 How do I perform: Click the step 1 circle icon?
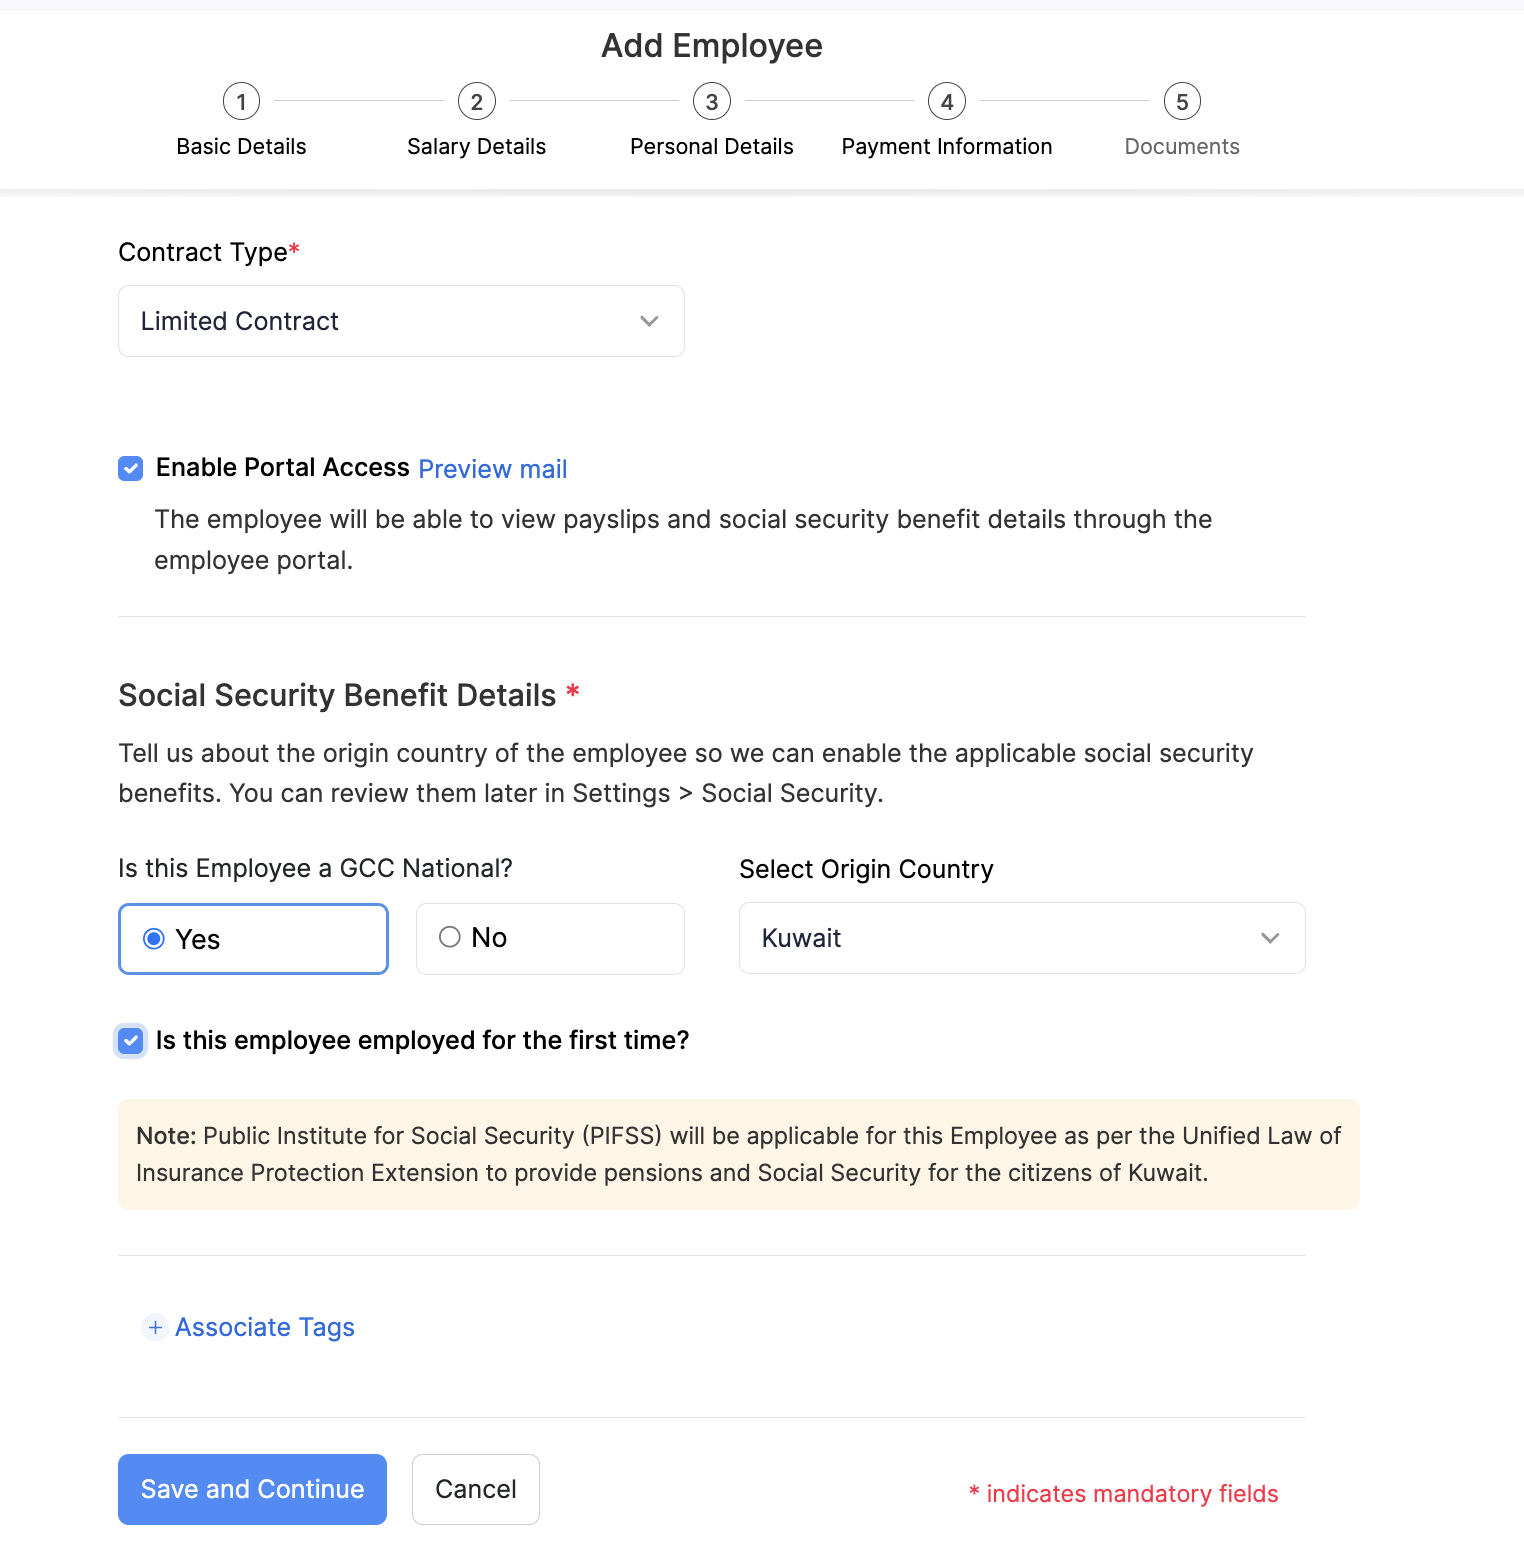[x=241, y=101]
